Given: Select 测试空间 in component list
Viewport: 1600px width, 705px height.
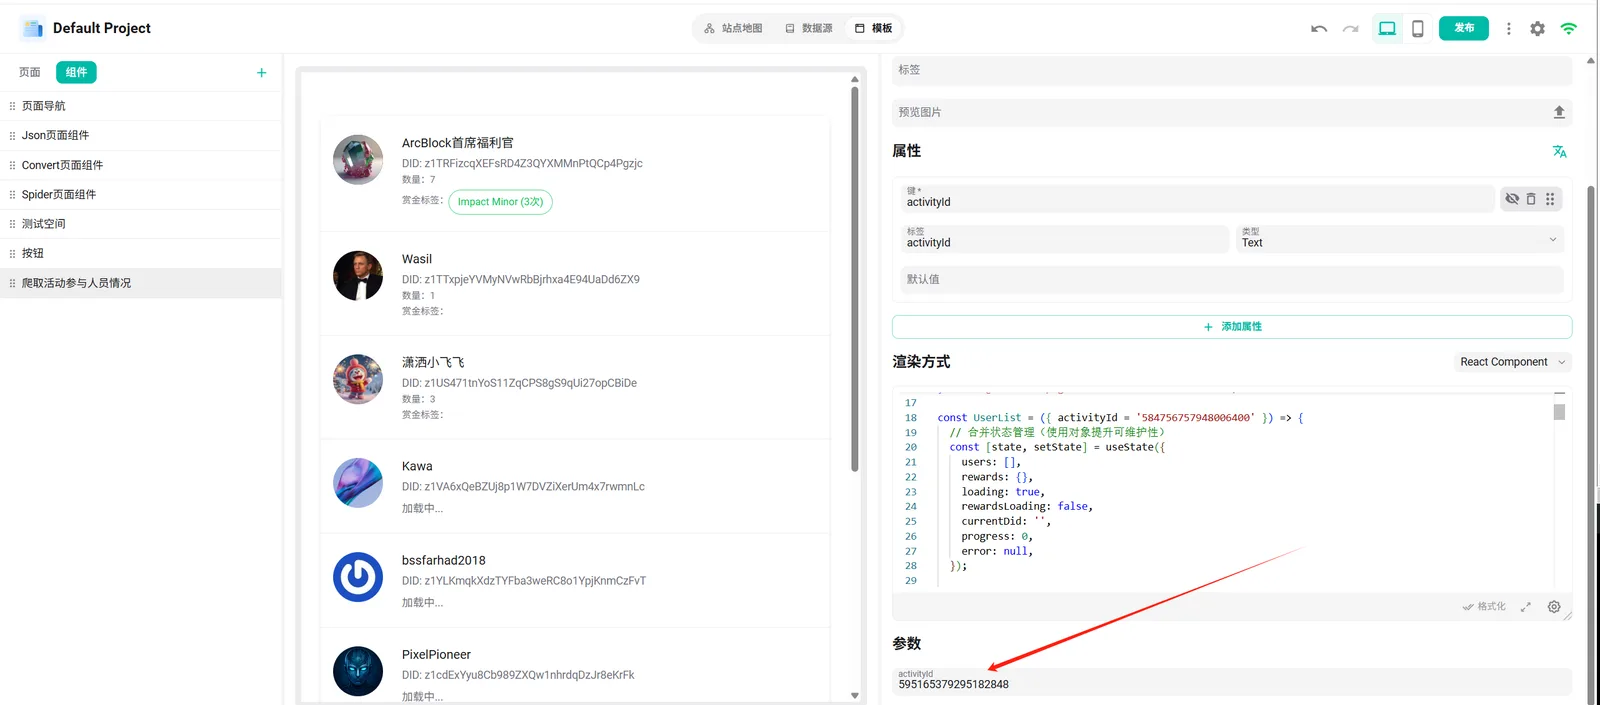Looking at the screenshot, I should 141,224.
